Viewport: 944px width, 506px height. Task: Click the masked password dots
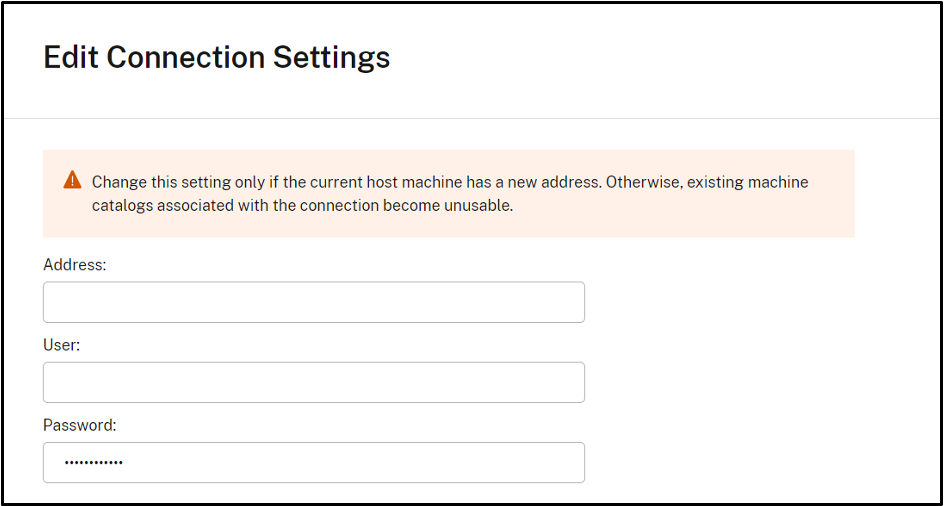(93, 463)
